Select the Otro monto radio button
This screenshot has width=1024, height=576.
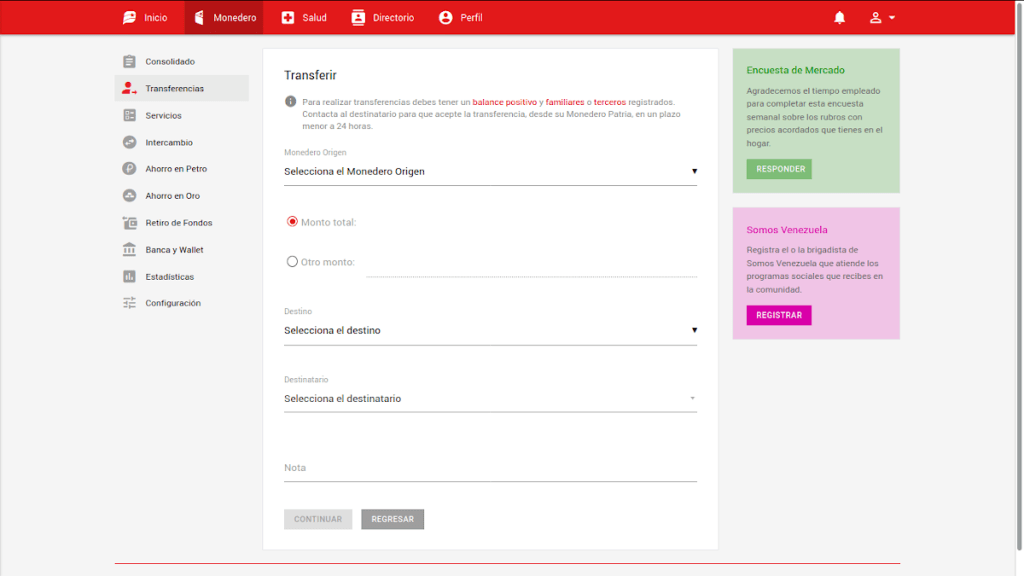(x=292, y=262)
